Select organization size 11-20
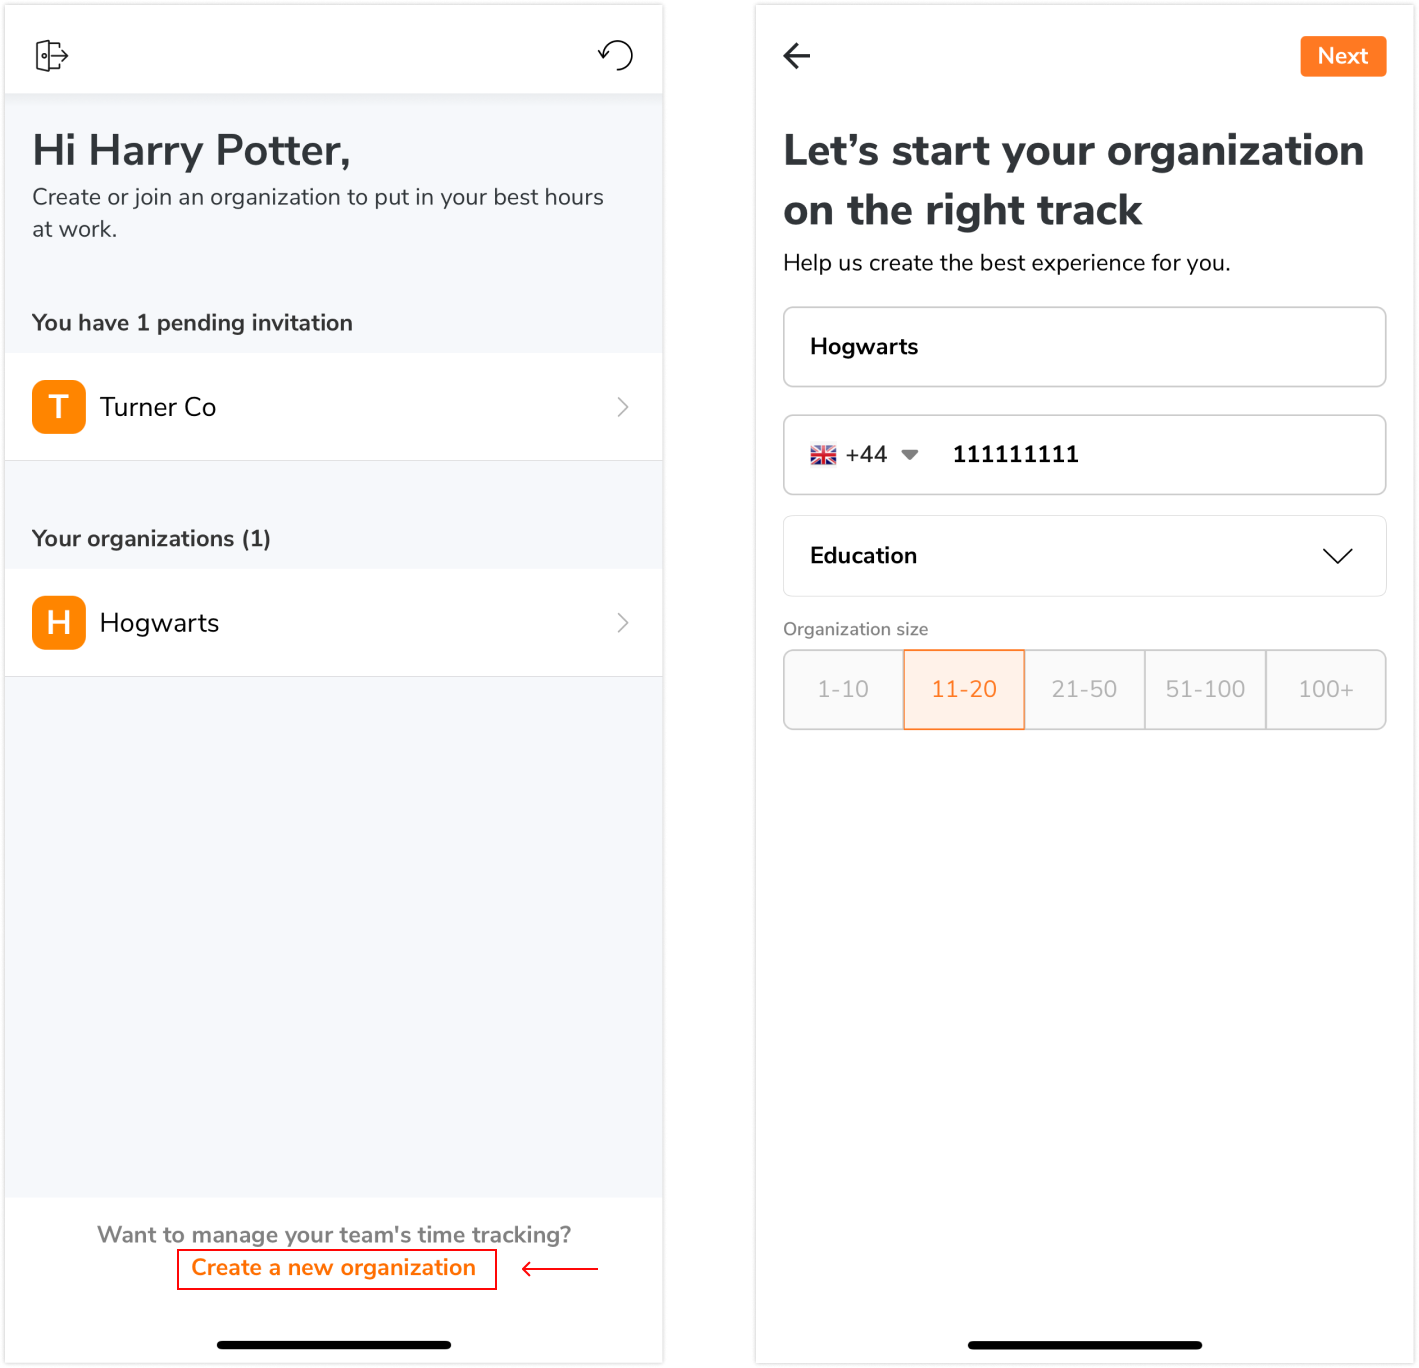This screenshot has width=1419, height=1368. click(964, 689)
